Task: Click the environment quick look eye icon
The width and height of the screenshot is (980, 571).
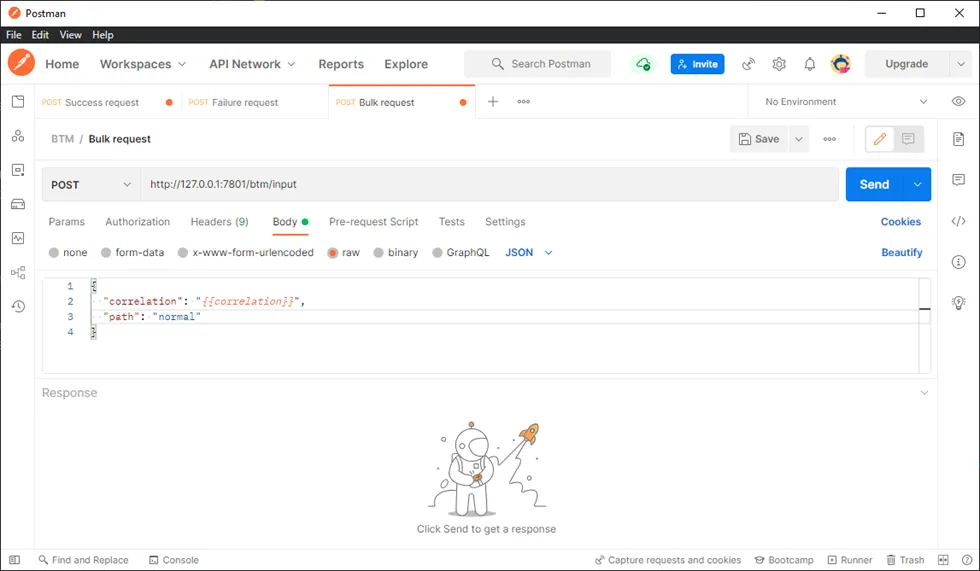Action: [958, 101]
